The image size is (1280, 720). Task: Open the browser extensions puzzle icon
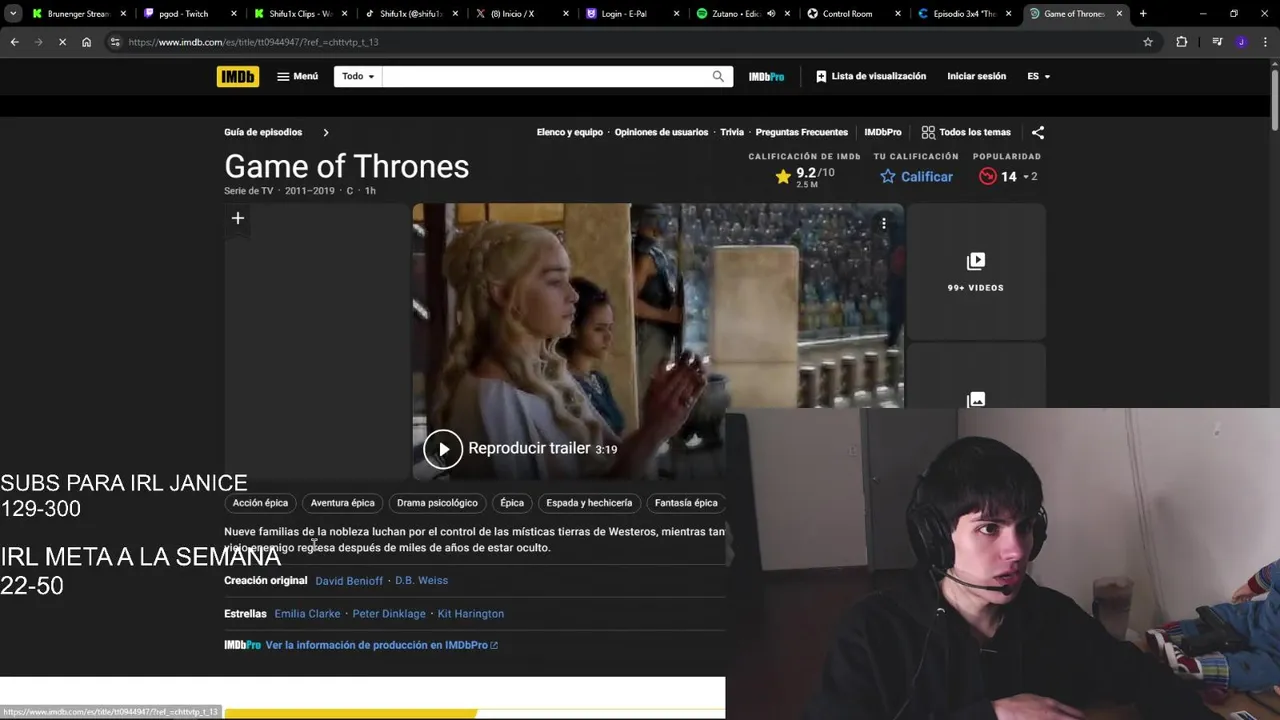coord(1182,42)
